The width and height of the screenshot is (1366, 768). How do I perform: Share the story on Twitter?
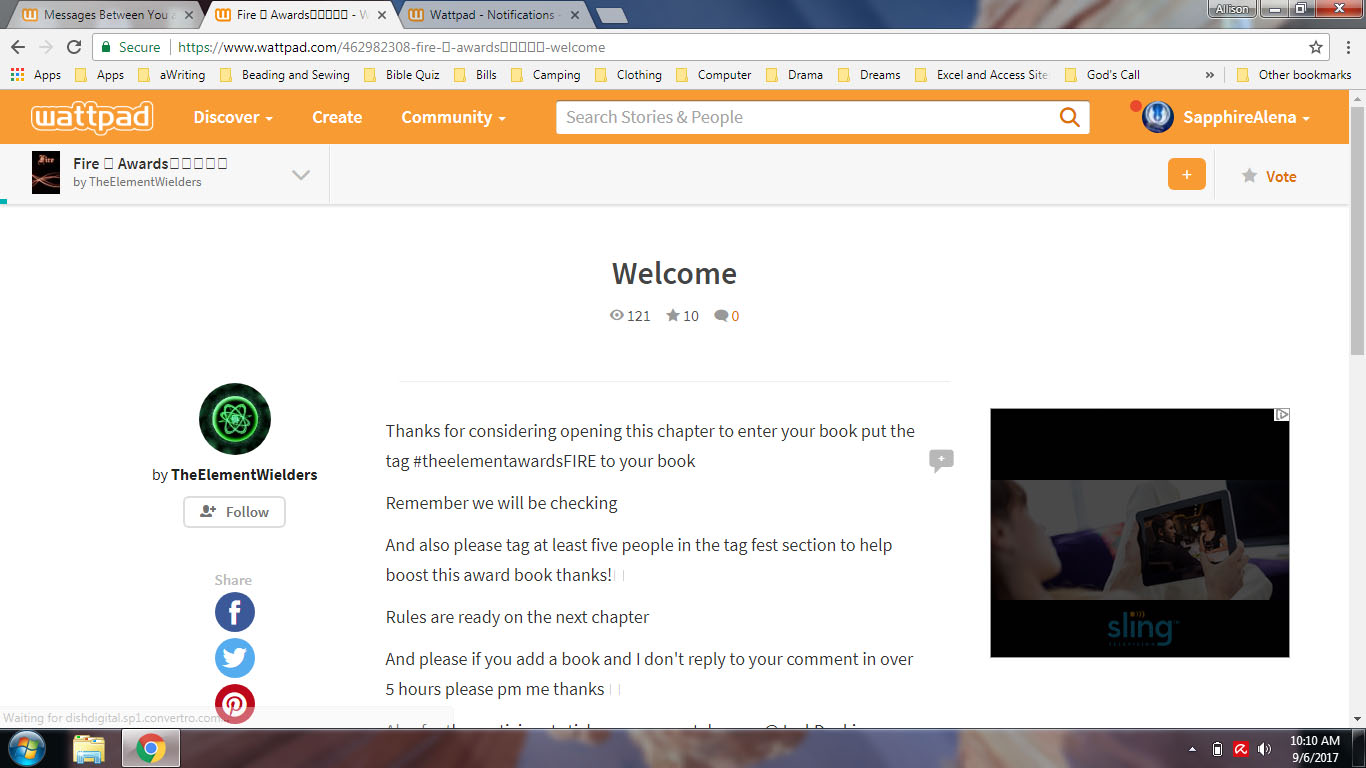pyautogui.click(x=235, y=658)
